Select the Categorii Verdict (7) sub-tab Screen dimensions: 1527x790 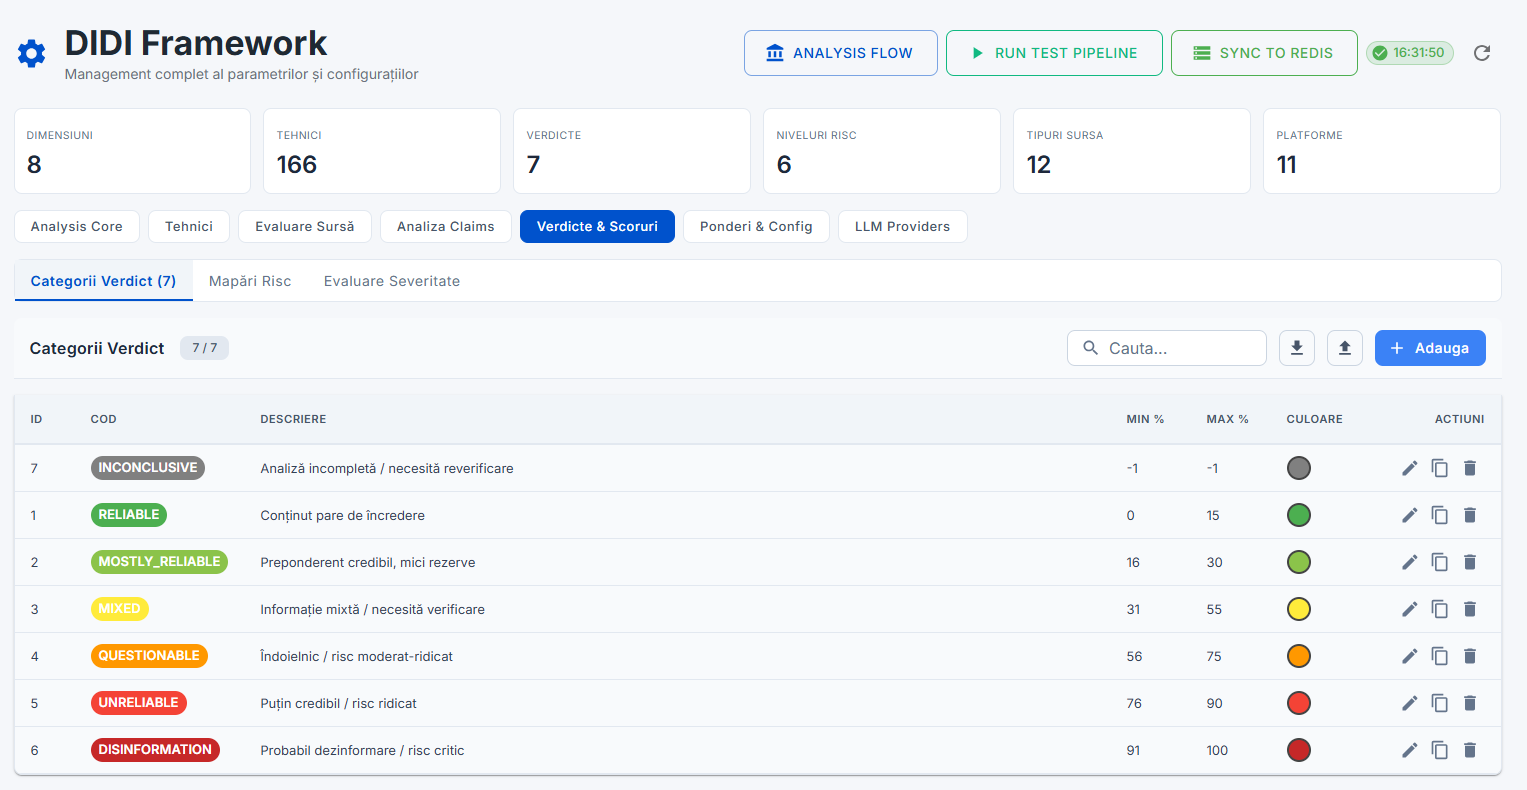click(103, 281)
